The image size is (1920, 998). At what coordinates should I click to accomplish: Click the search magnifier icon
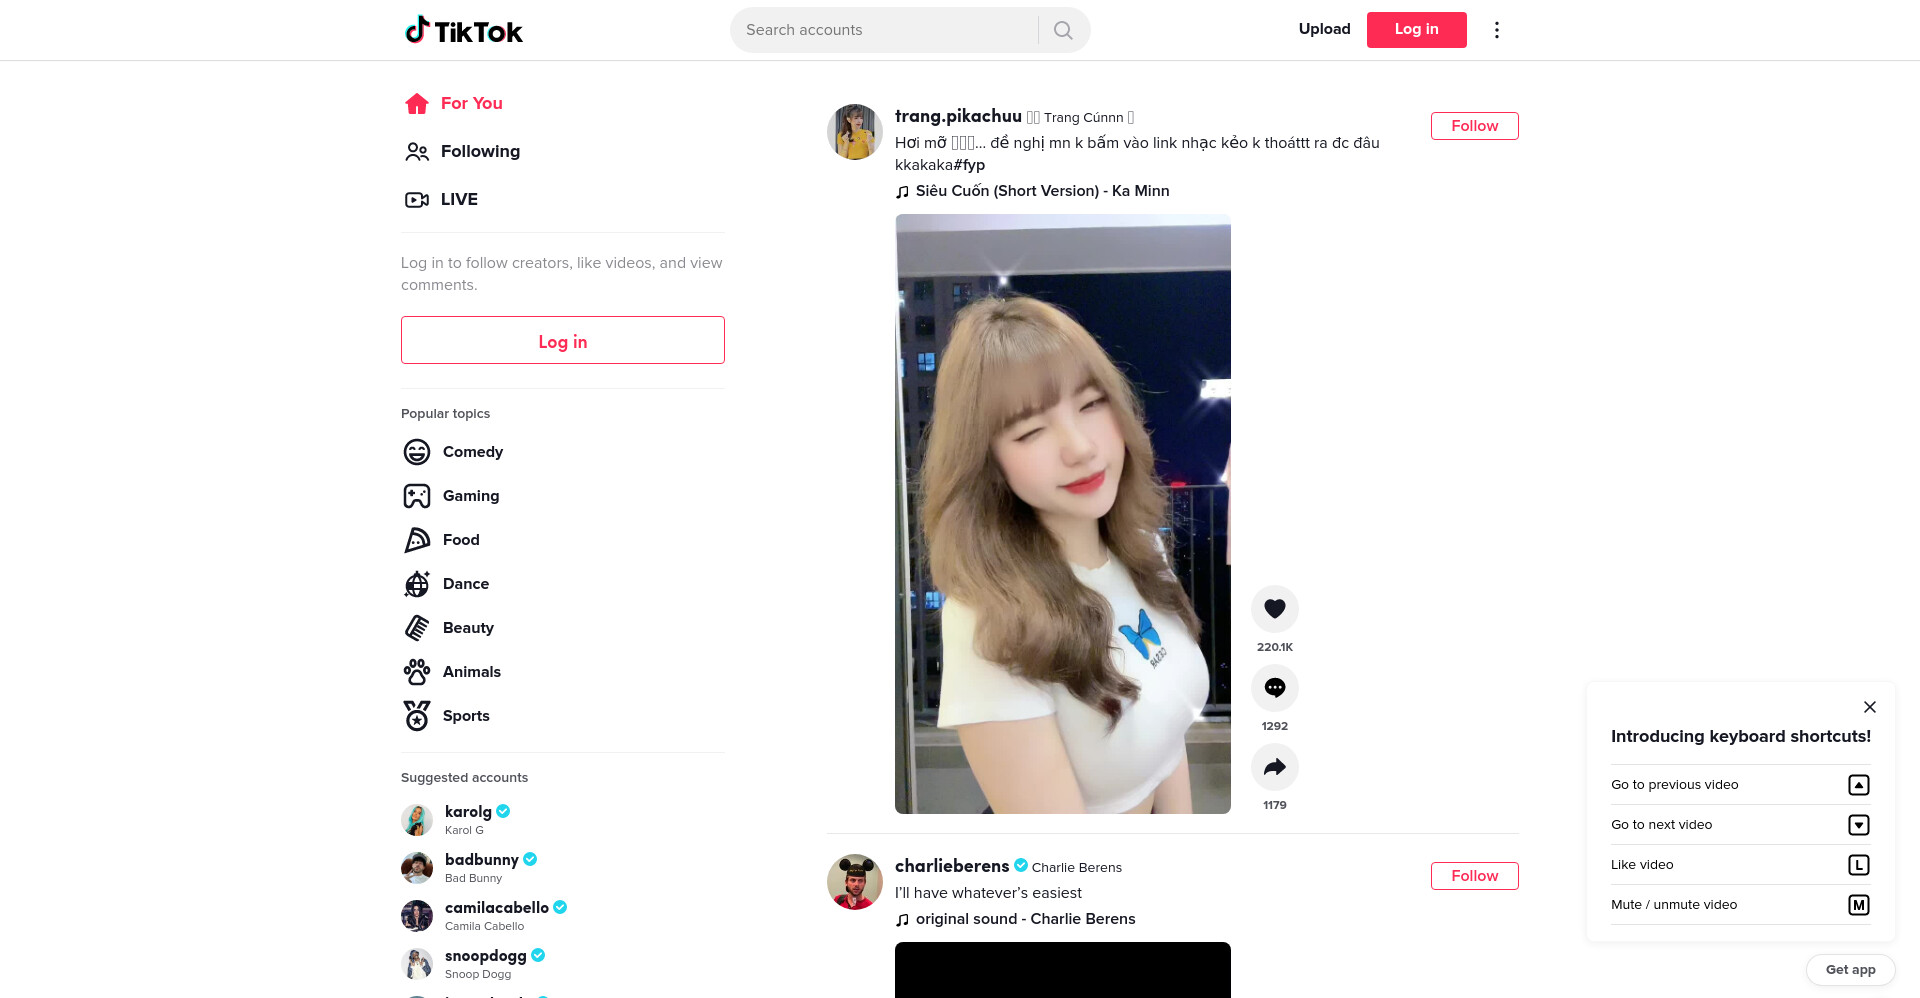(x=1063, y=30)
